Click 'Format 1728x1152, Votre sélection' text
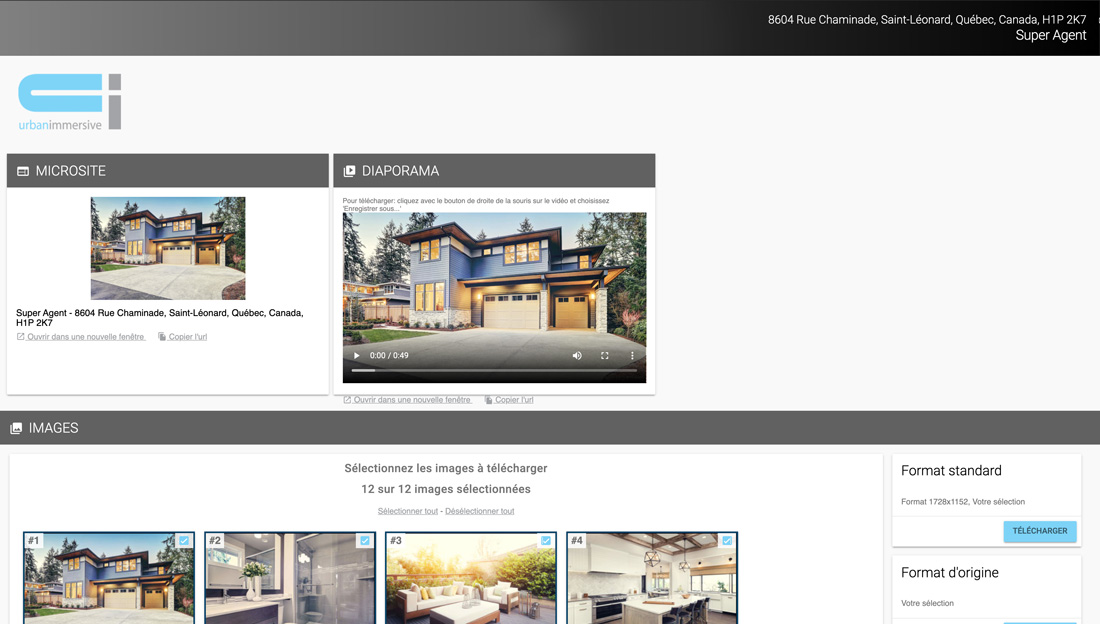The height and width of the screenshot is (624, 1100). point(962,502)
